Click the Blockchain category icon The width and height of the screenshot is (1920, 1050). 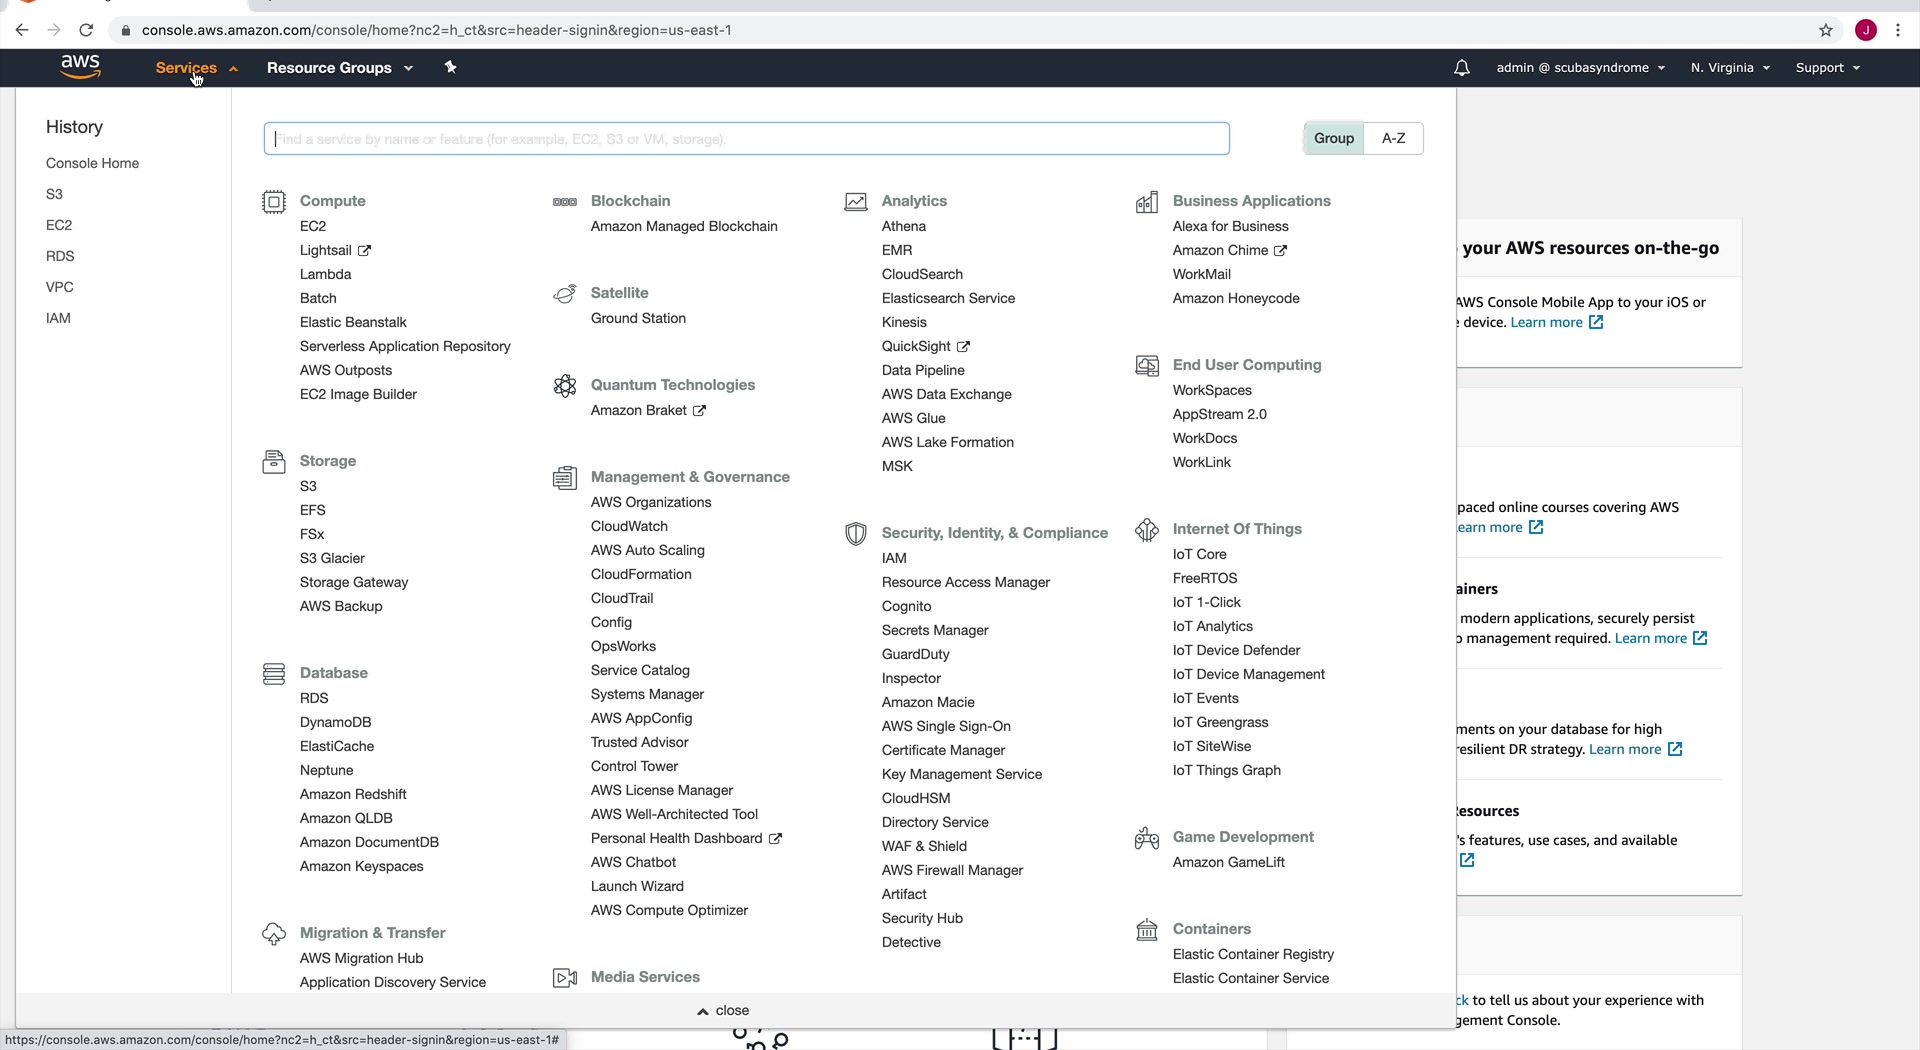[565, 202]
